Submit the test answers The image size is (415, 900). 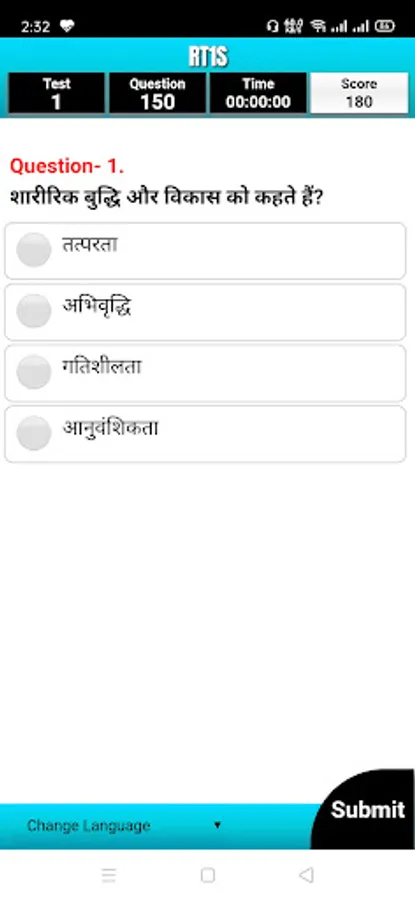coord(367,809)
